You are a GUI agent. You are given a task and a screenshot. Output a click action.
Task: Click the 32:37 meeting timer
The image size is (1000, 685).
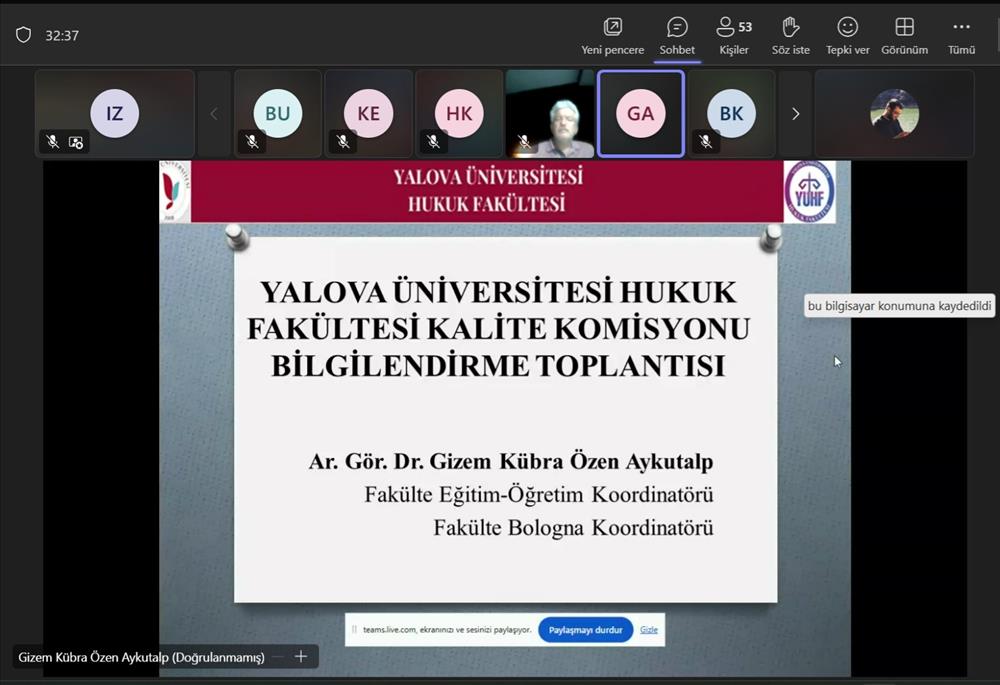[62, 36]
